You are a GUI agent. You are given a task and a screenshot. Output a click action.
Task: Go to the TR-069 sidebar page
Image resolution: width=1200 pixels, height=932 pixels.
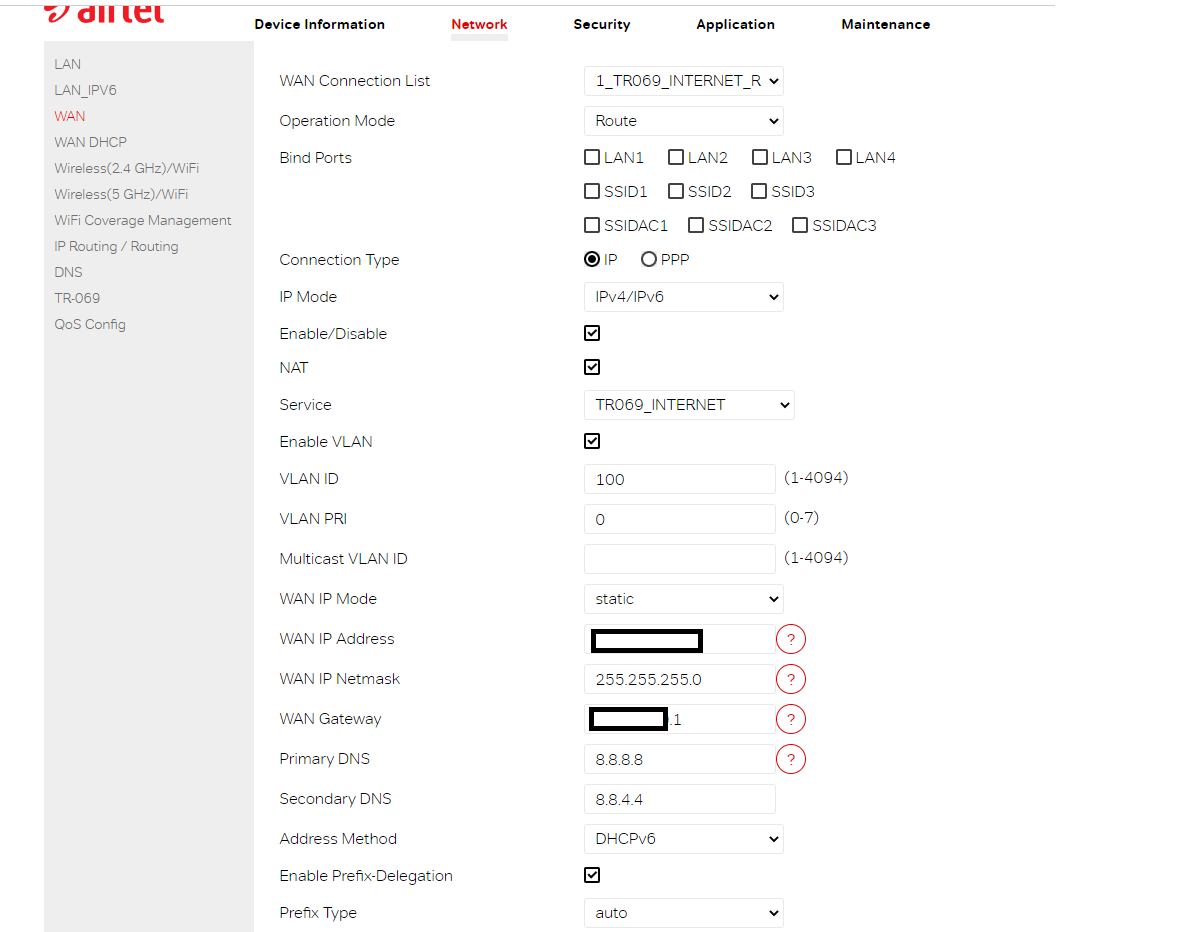point(77,298)
